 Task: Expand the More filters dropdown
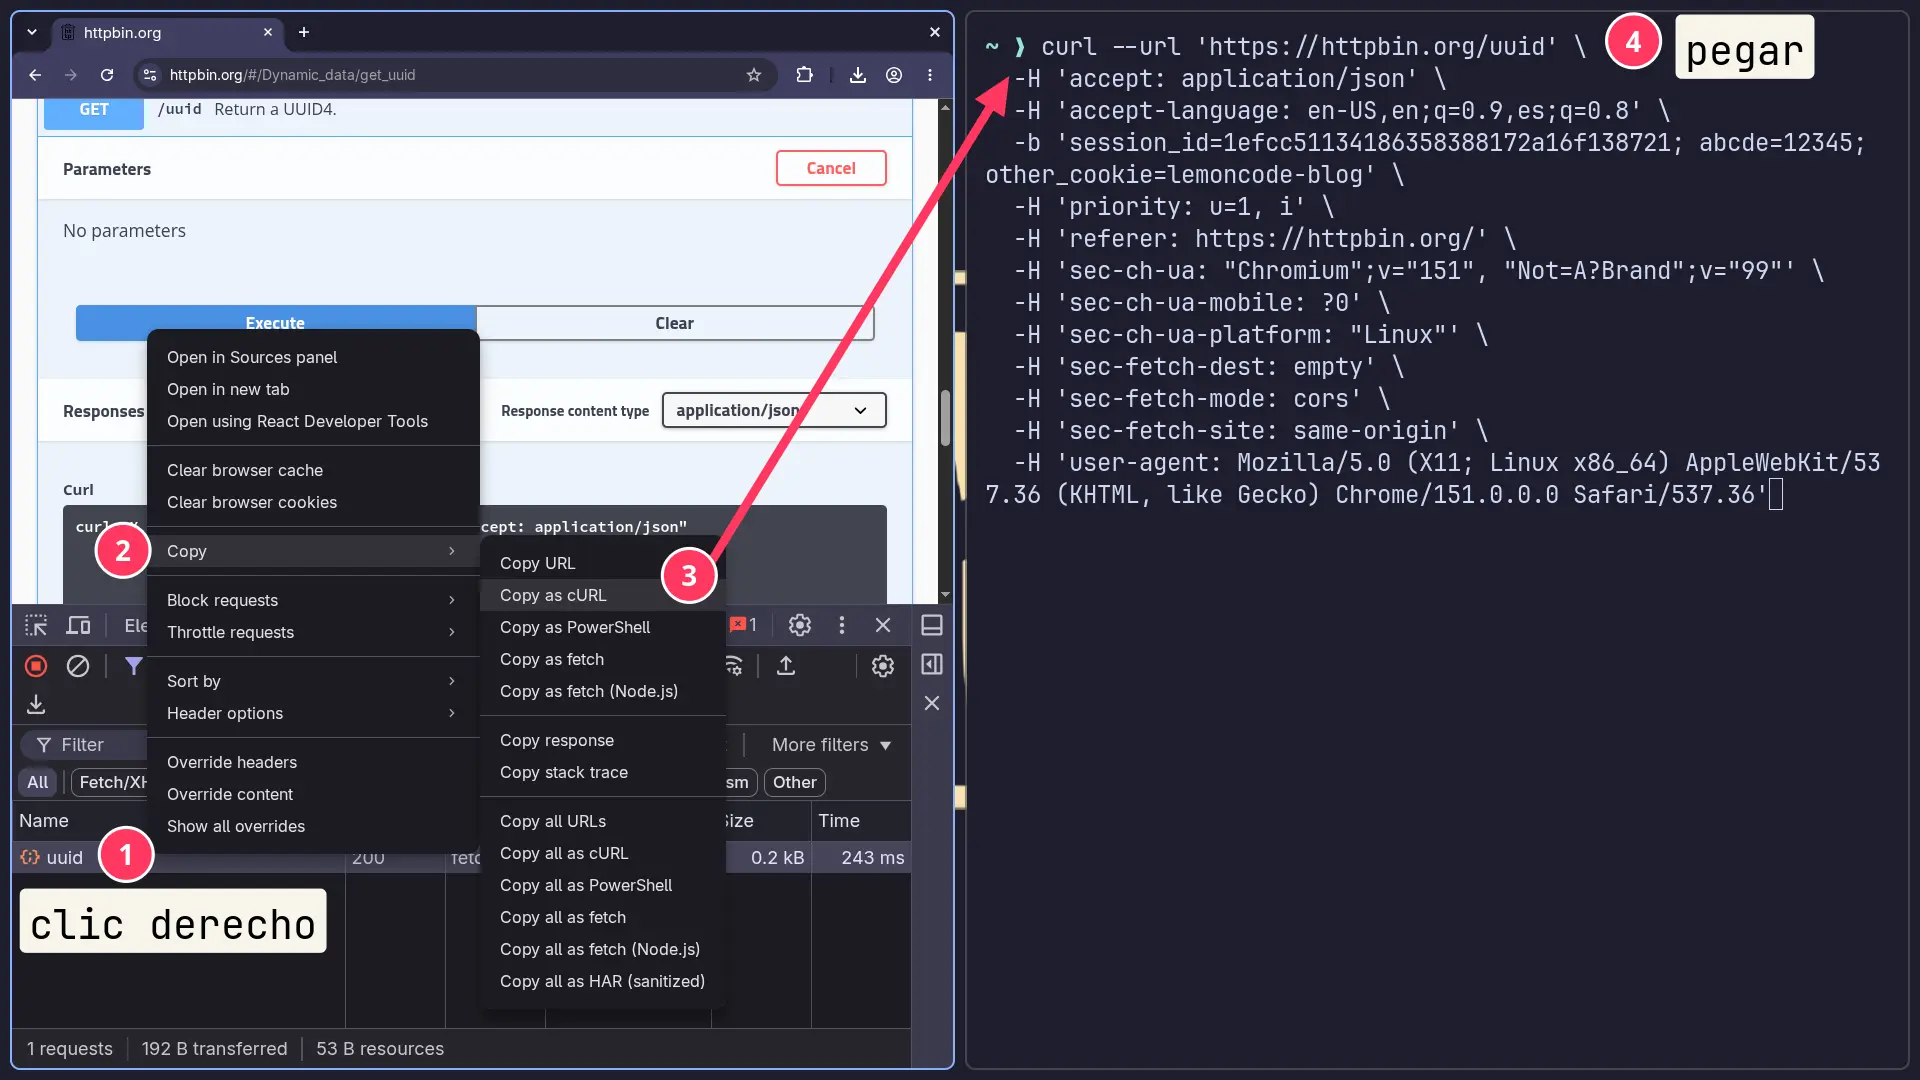pos(831,745)
